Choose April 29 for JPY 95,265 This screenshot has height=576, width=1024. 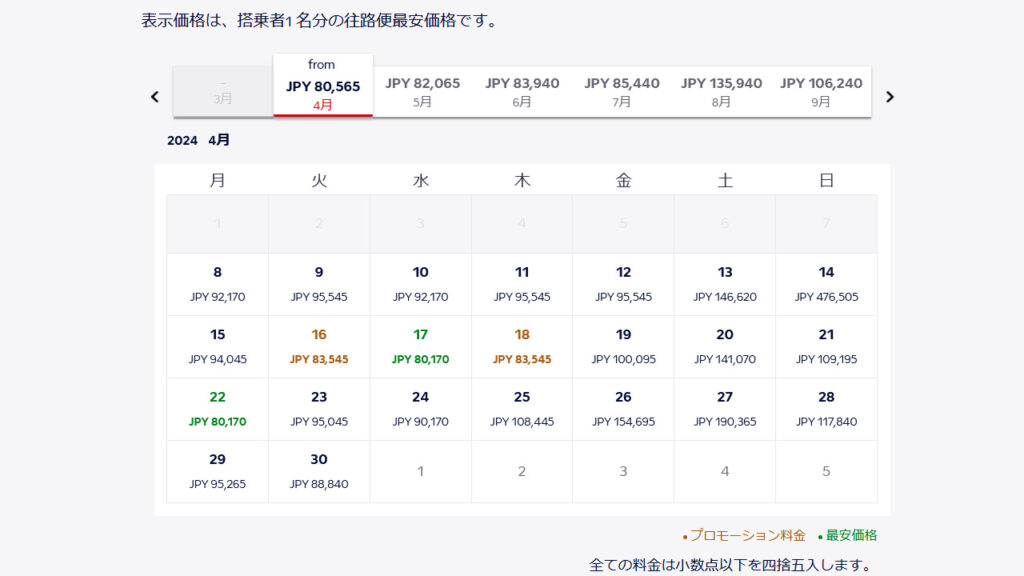click(x=218, y=471)
